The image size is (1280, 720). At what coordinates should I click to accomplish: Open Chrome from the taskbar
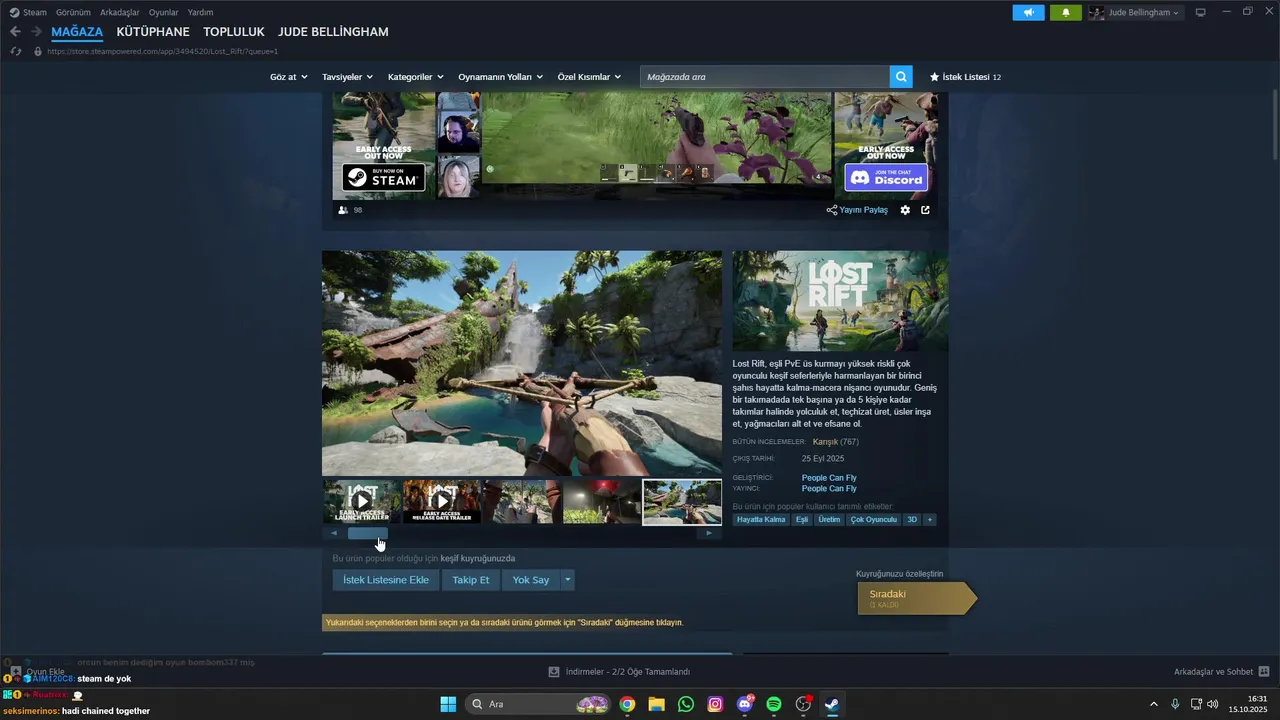coord(627,704)
